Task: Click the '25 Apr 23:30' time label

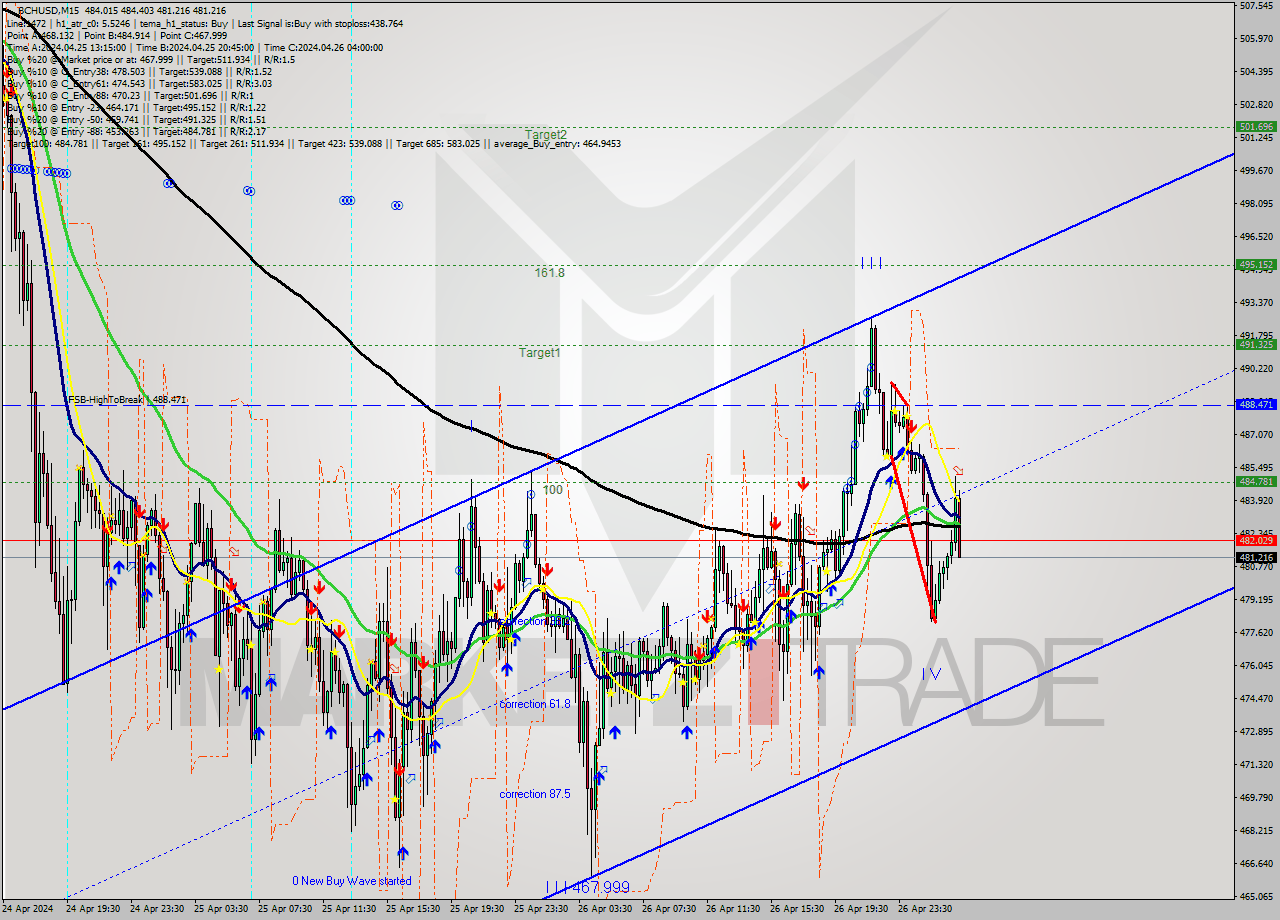Action: pos(542,910)
